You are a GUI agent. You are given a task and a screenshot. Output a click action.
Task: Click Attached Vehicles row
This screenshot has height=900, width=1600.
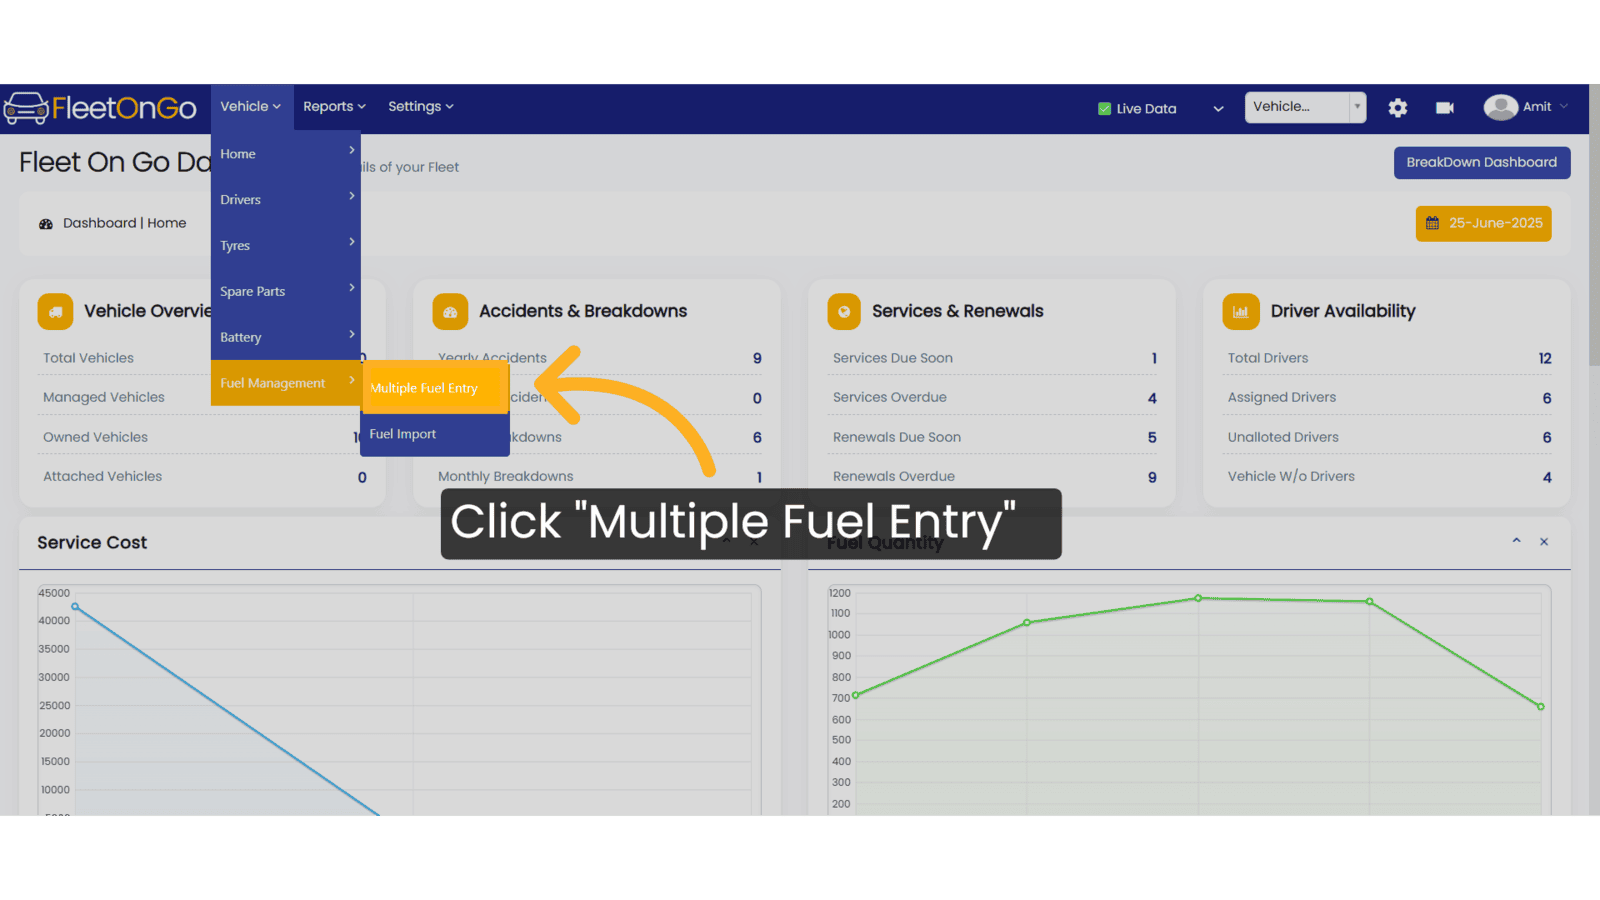click(x=204, y=477)
